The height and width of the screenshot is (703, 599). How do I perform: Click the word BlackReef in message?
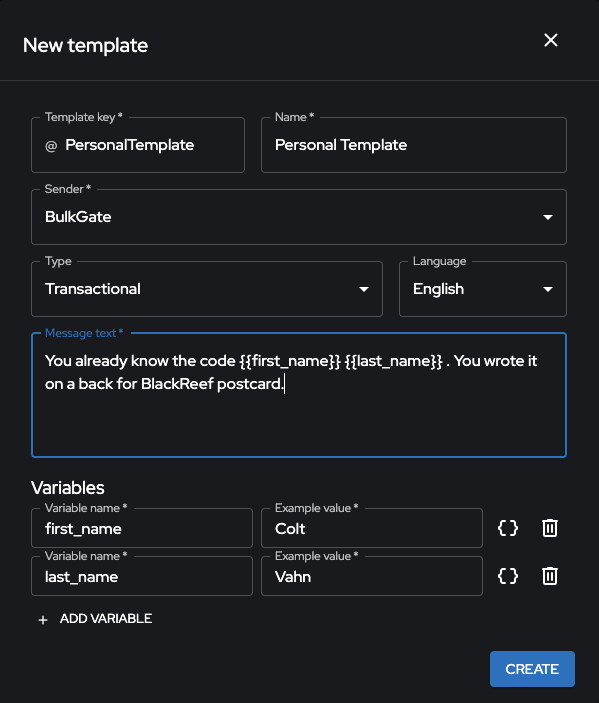pos(177,384)
